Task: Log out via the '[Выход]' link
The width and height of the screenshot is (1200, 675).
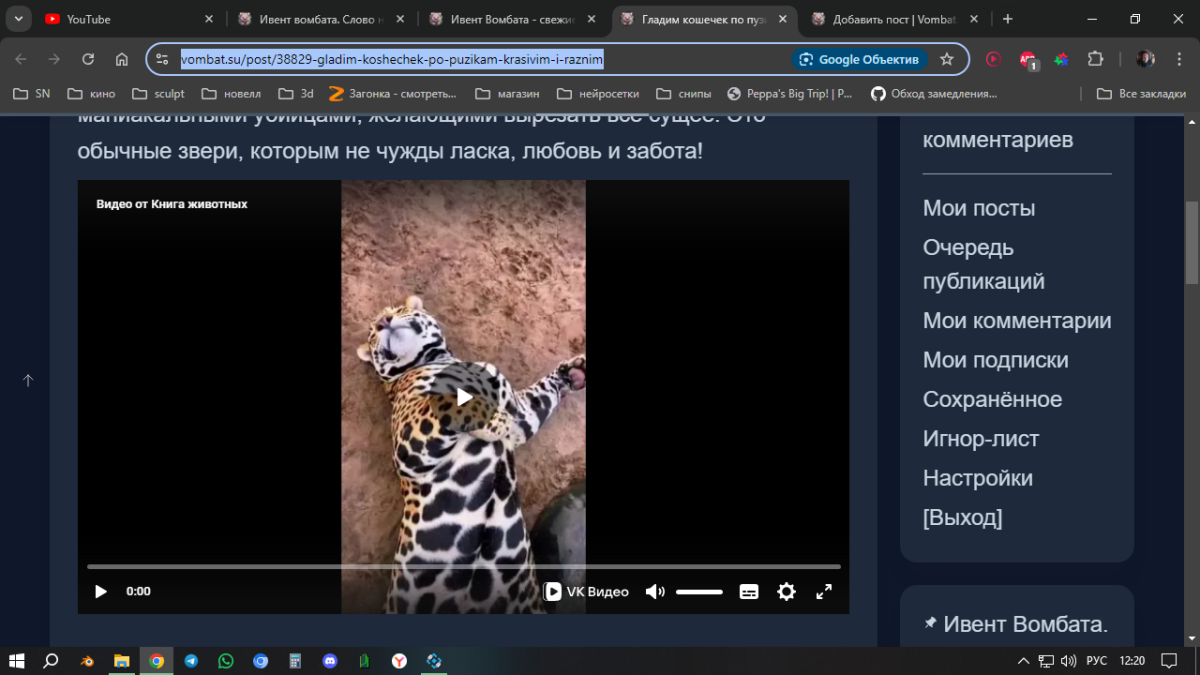Action: point(963,518)
